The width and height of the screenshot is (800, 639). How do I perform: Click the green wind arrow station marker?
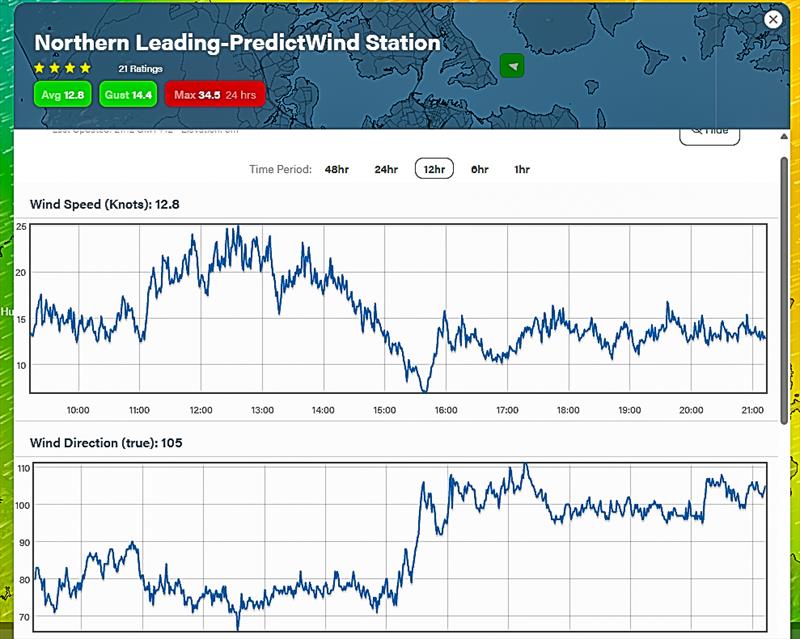coord(512,66)
